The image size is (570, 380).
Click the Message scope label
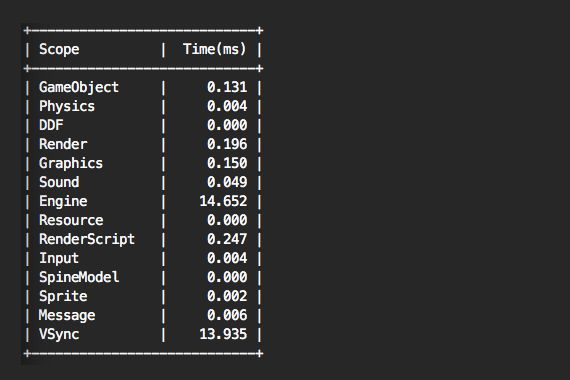point(67,316)
